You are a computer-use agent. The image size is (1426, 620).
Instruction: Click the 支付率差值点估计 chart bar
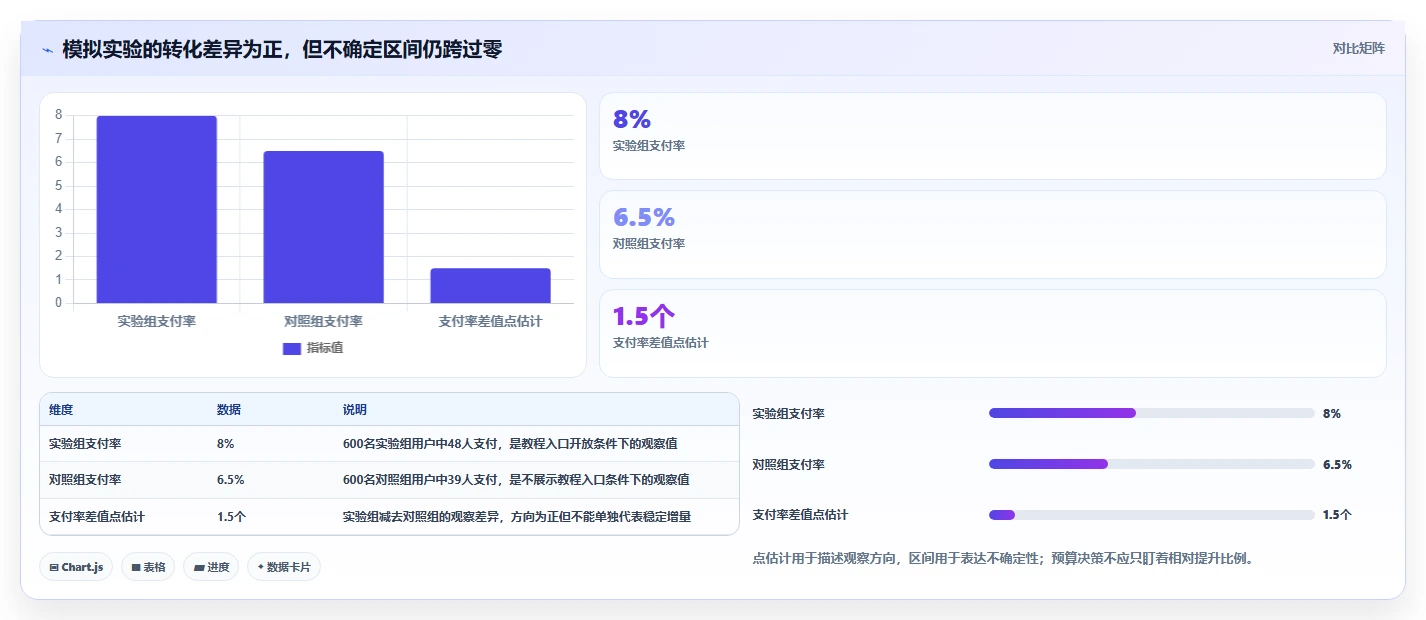(x=490, y=285)
